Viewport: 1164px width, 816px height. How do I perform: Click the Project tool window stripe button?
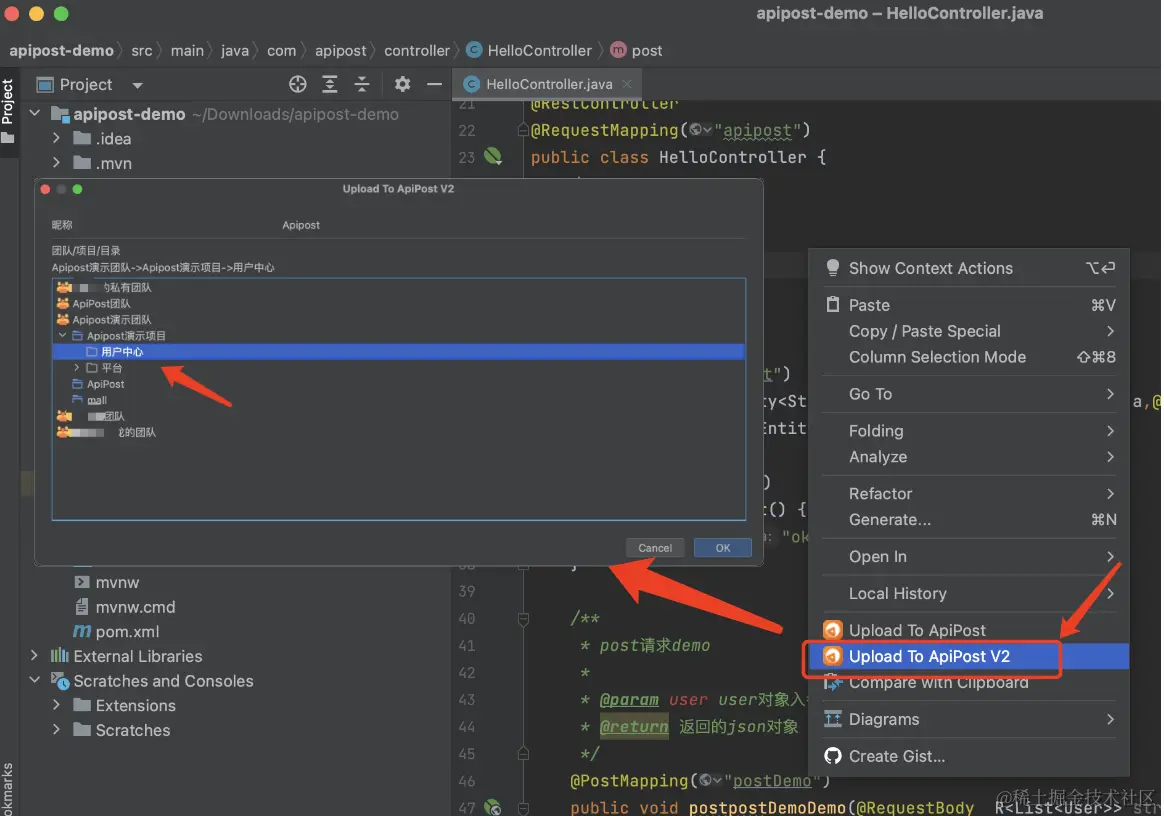pyautogui.click(x=8, y=110)
